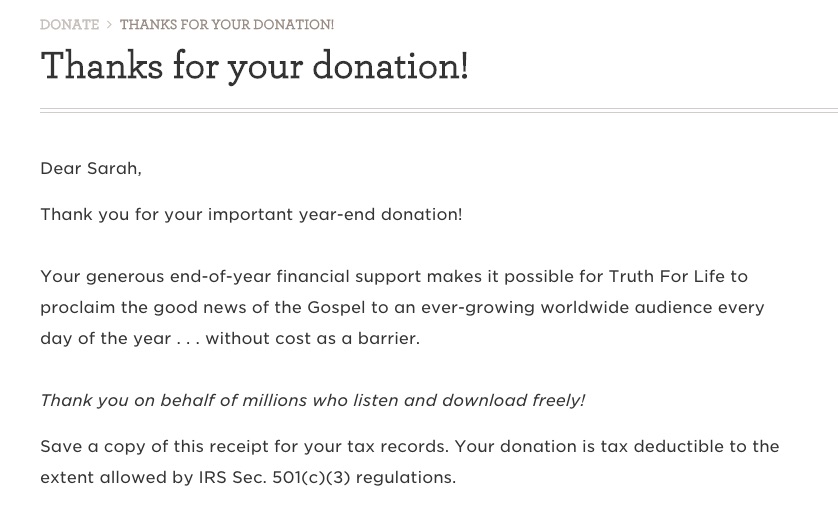Open the DONATE breadcrumb link
This screenshot has height=510, width=838.
[69, 25]
